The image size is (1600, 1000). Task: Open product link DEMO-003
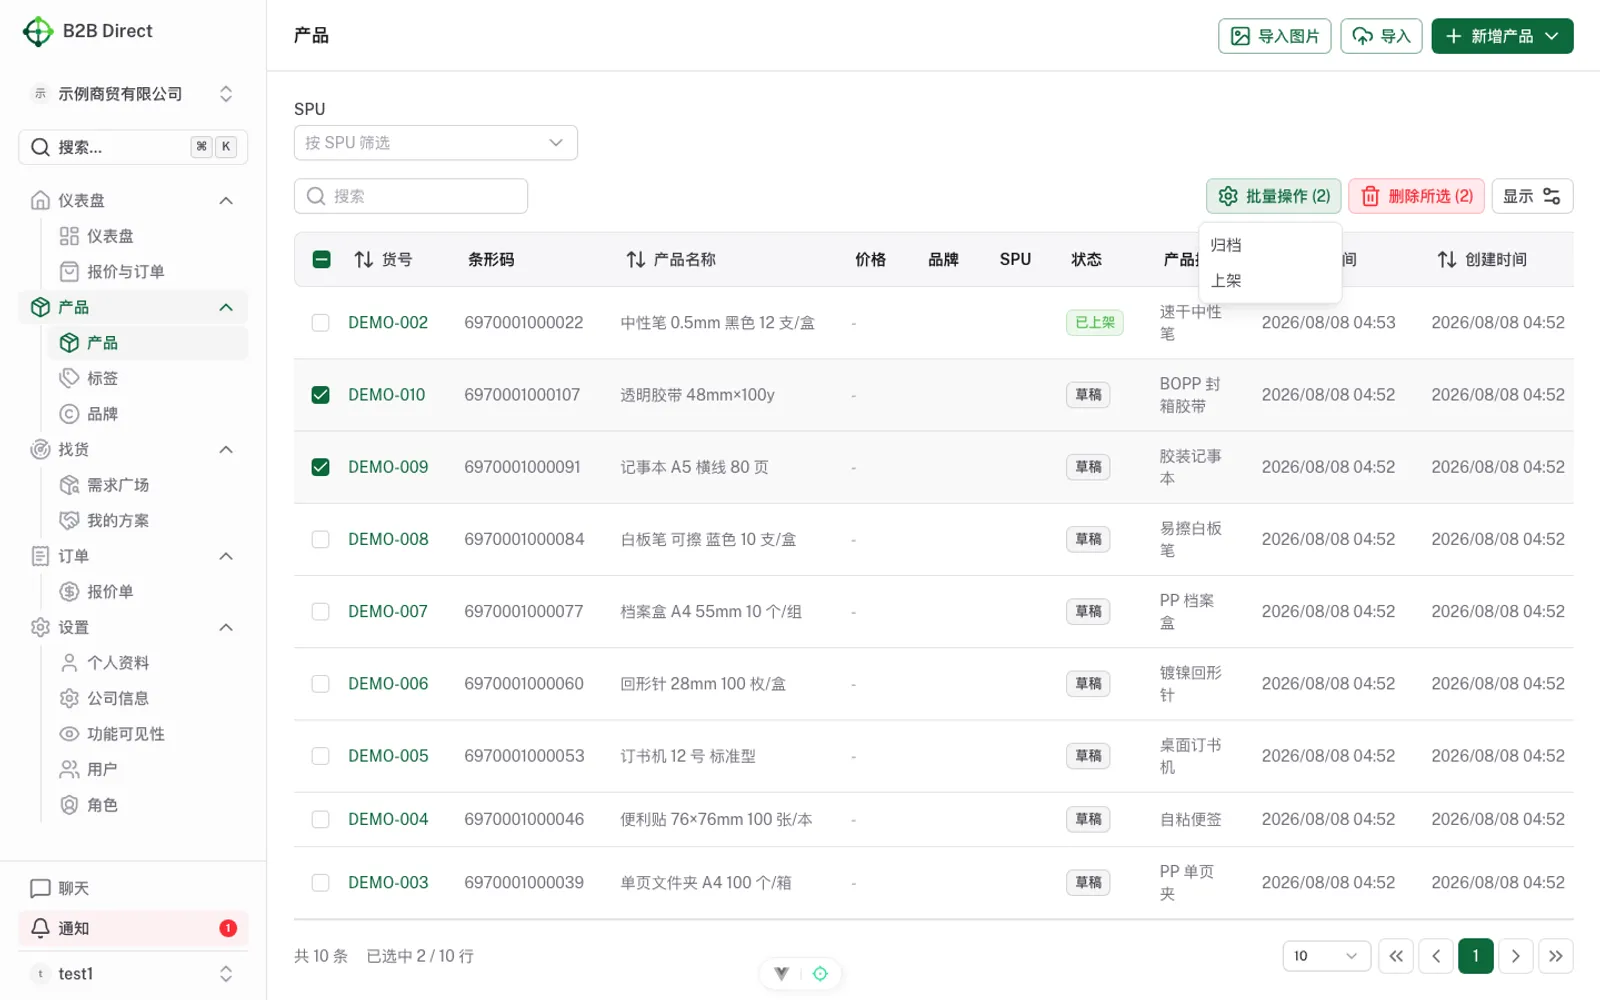point(388,883)
